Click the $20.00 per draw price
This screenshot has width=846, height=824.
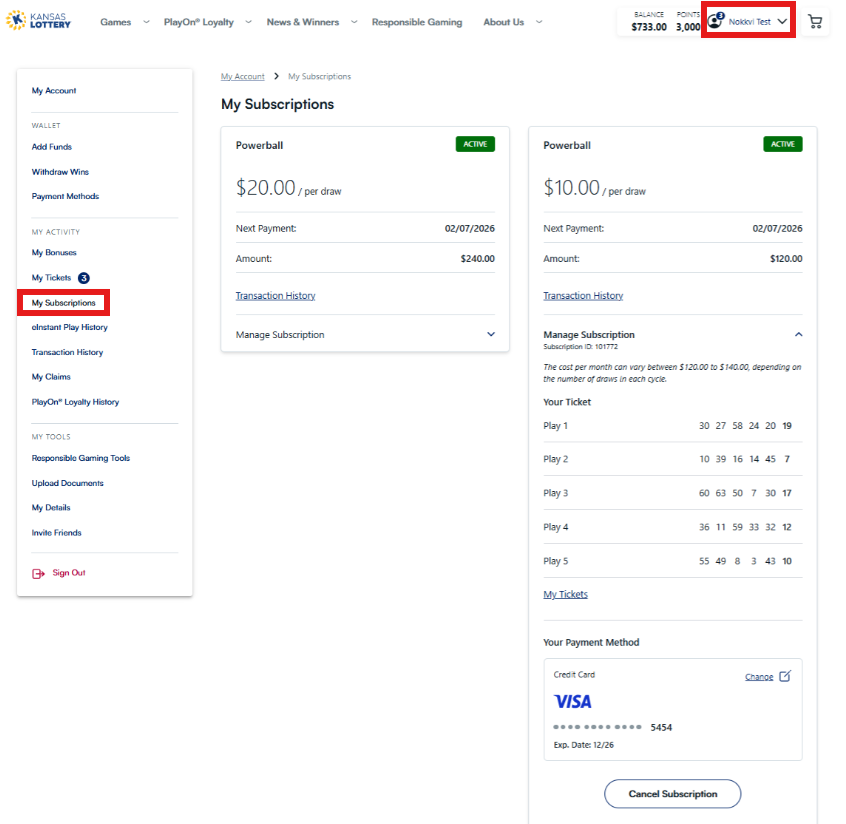coord(289,188)
